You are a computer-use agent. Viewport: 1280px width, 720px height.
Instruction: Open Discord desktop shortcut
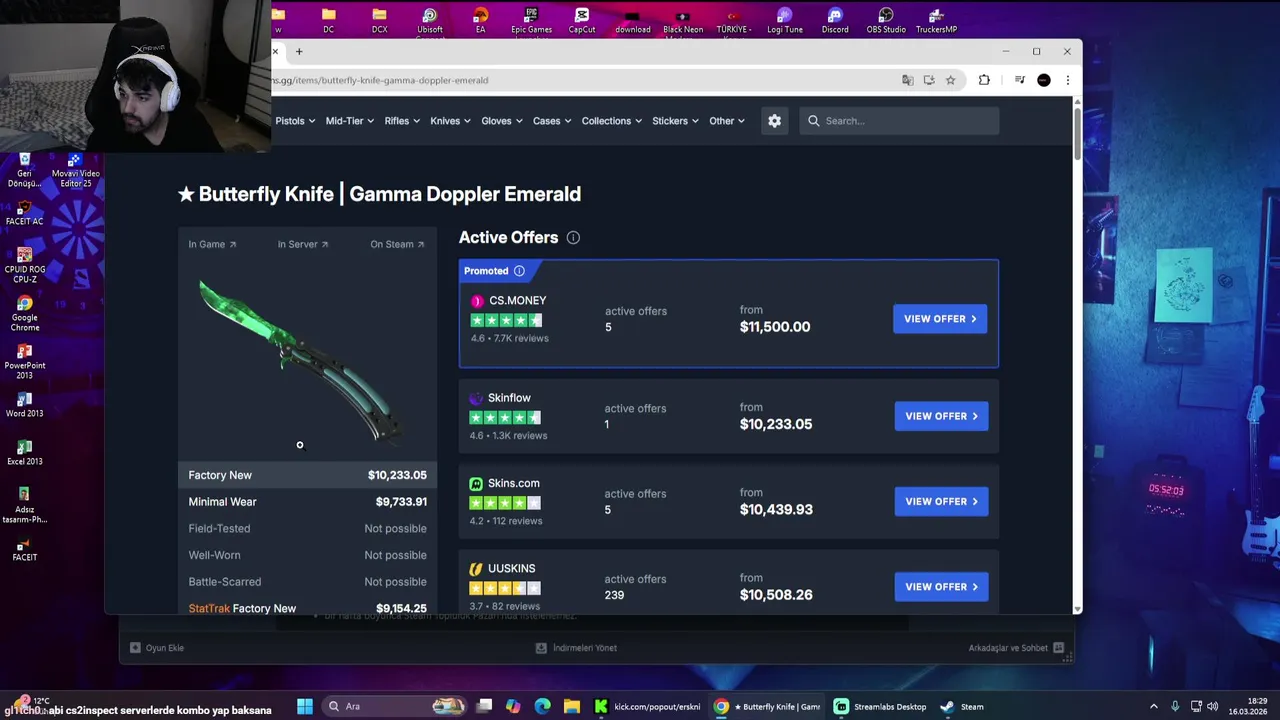(835, 20)
